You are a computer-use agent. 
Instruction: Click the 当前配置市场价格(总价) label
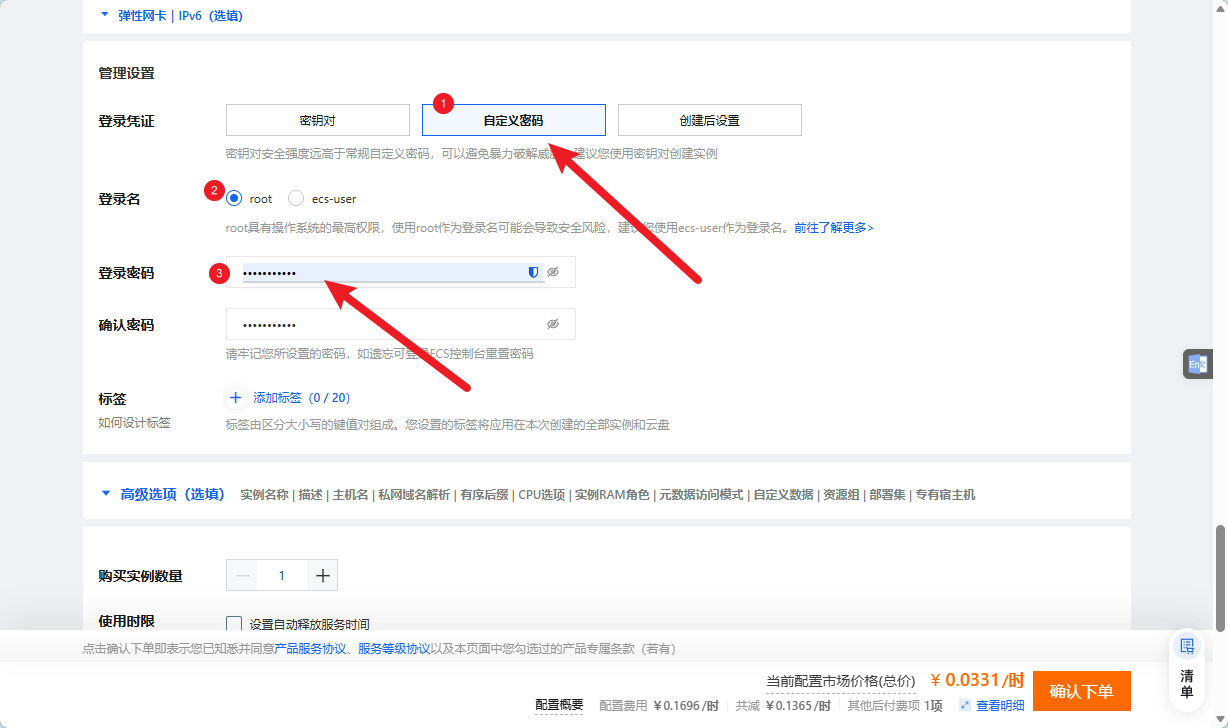(840, 681)
